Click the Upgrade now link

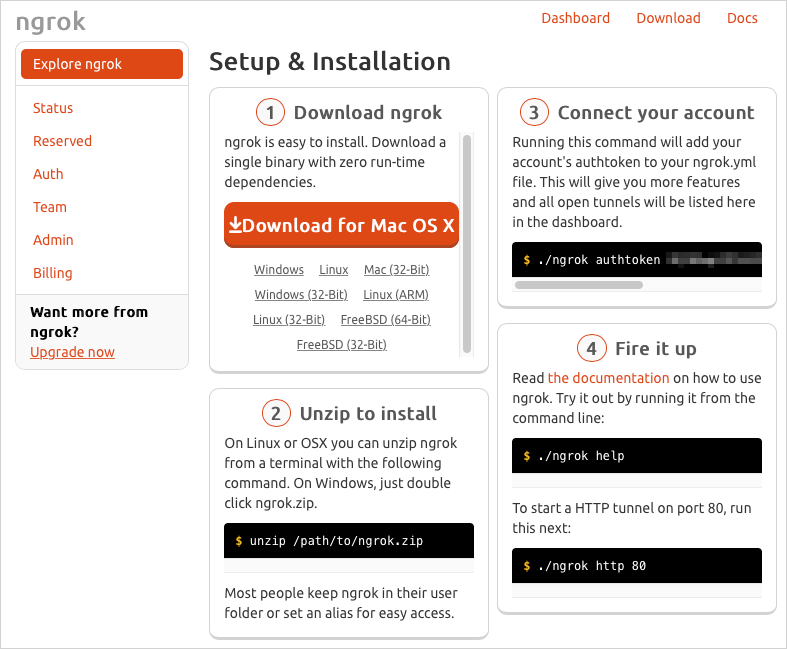pyautogui.click(x=72, y=352)
